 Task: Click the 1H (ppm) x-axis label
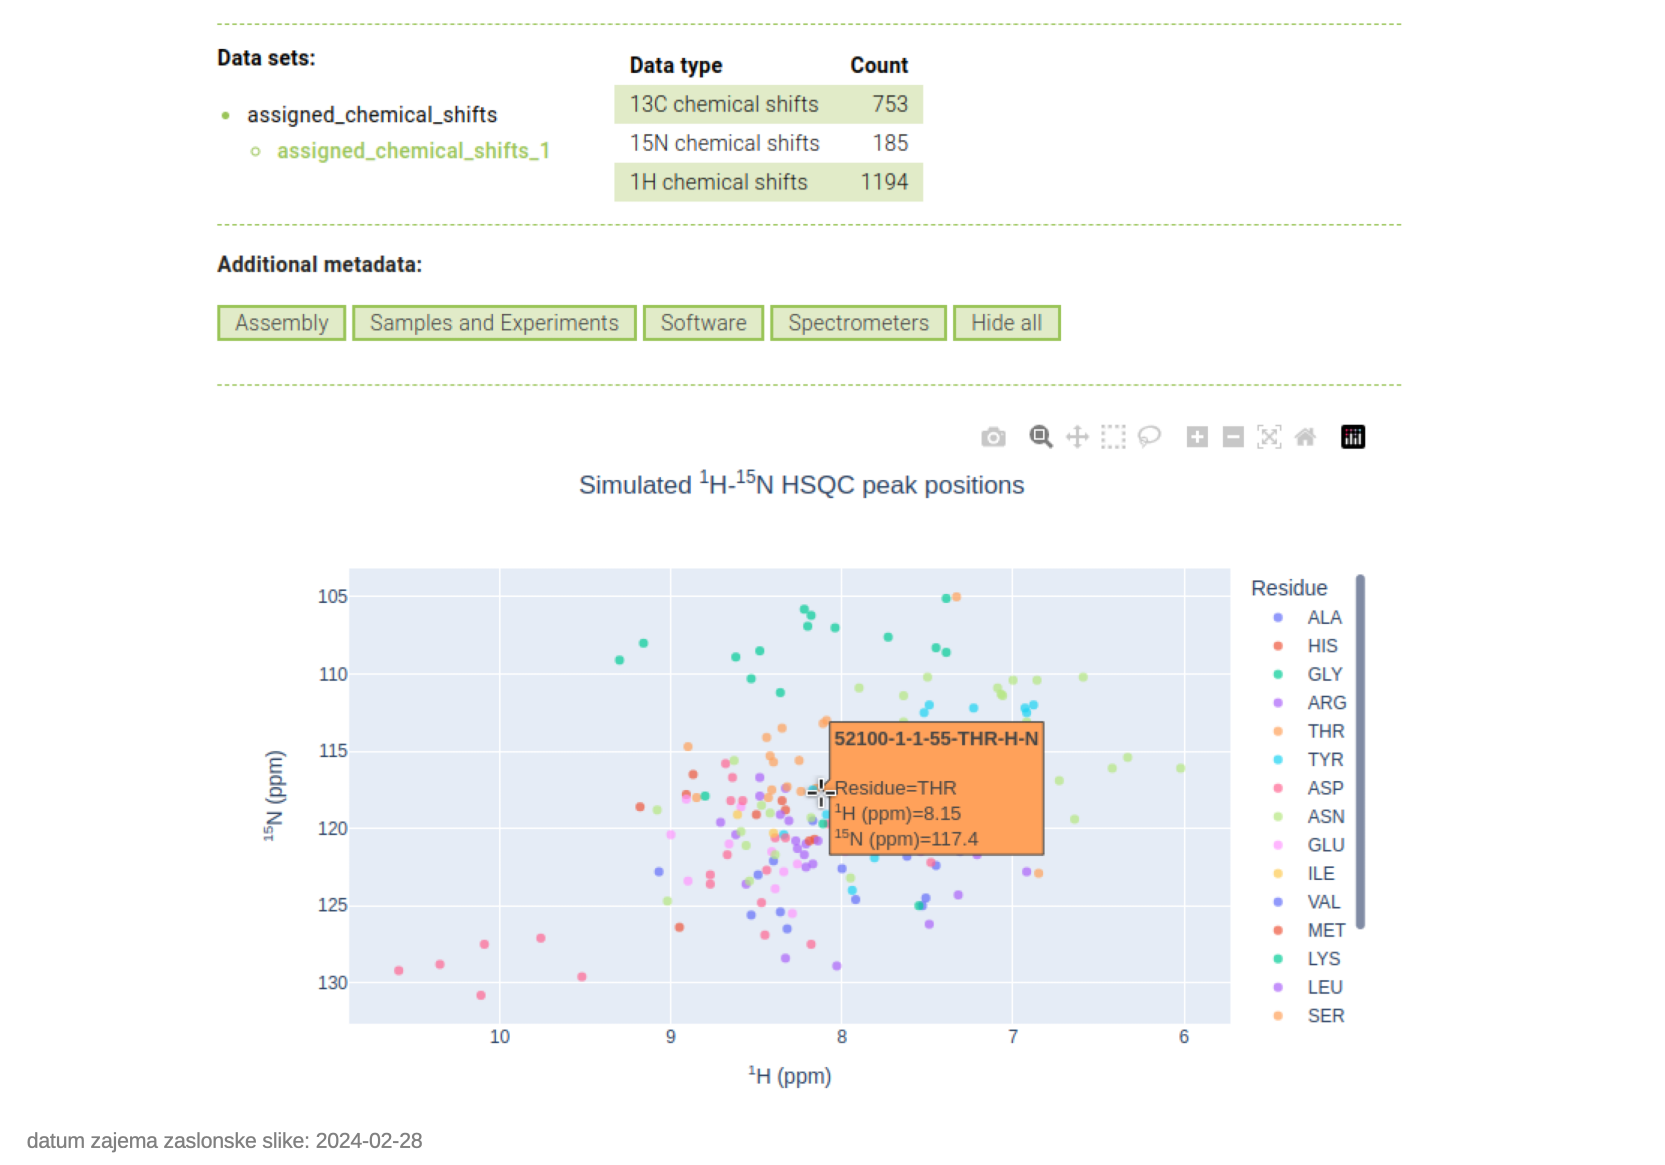click(x=790, y=1076)
